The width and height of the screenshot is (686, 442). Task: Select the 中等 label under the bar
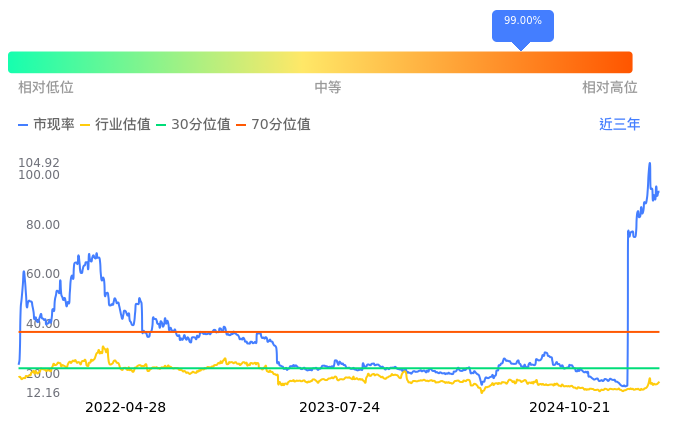pos(328,88)
